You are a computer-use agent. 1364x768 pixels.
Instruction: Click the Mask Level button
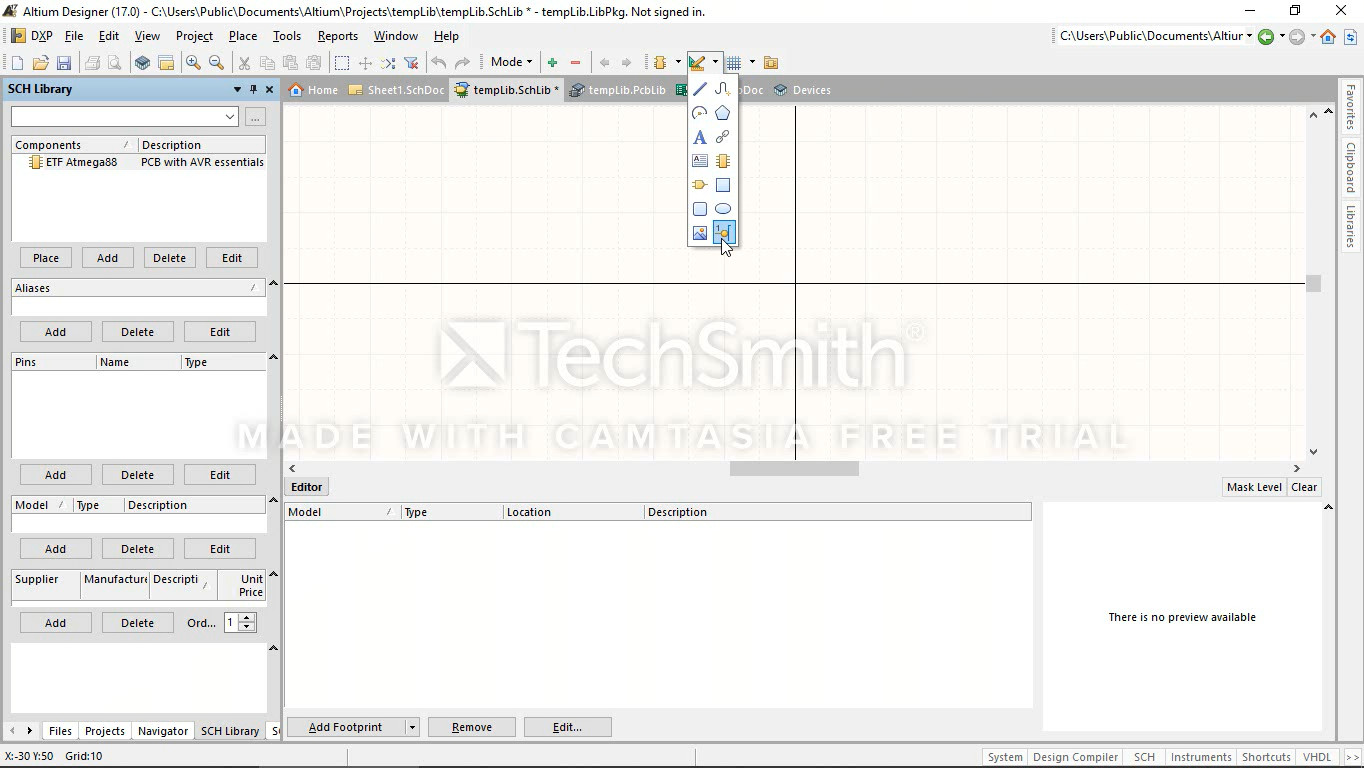click(1253, 487)
